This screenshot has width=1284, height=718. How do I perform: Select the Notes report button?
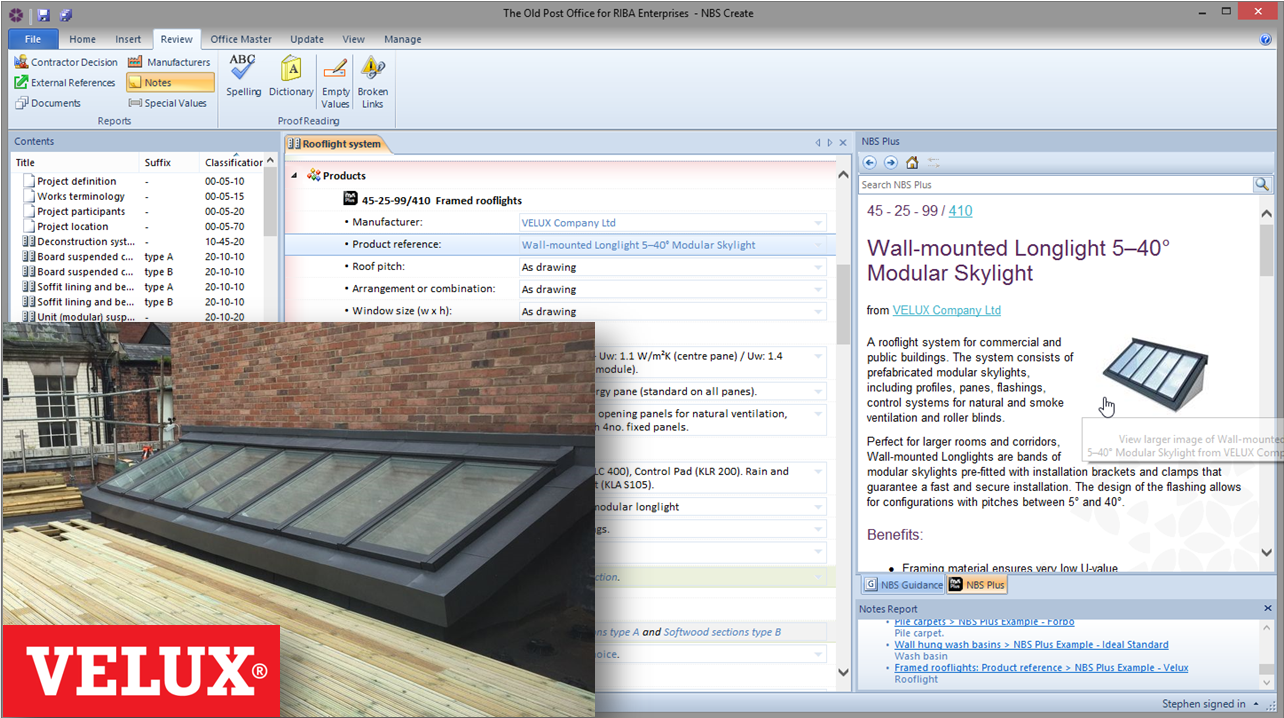tap(170, 82)
